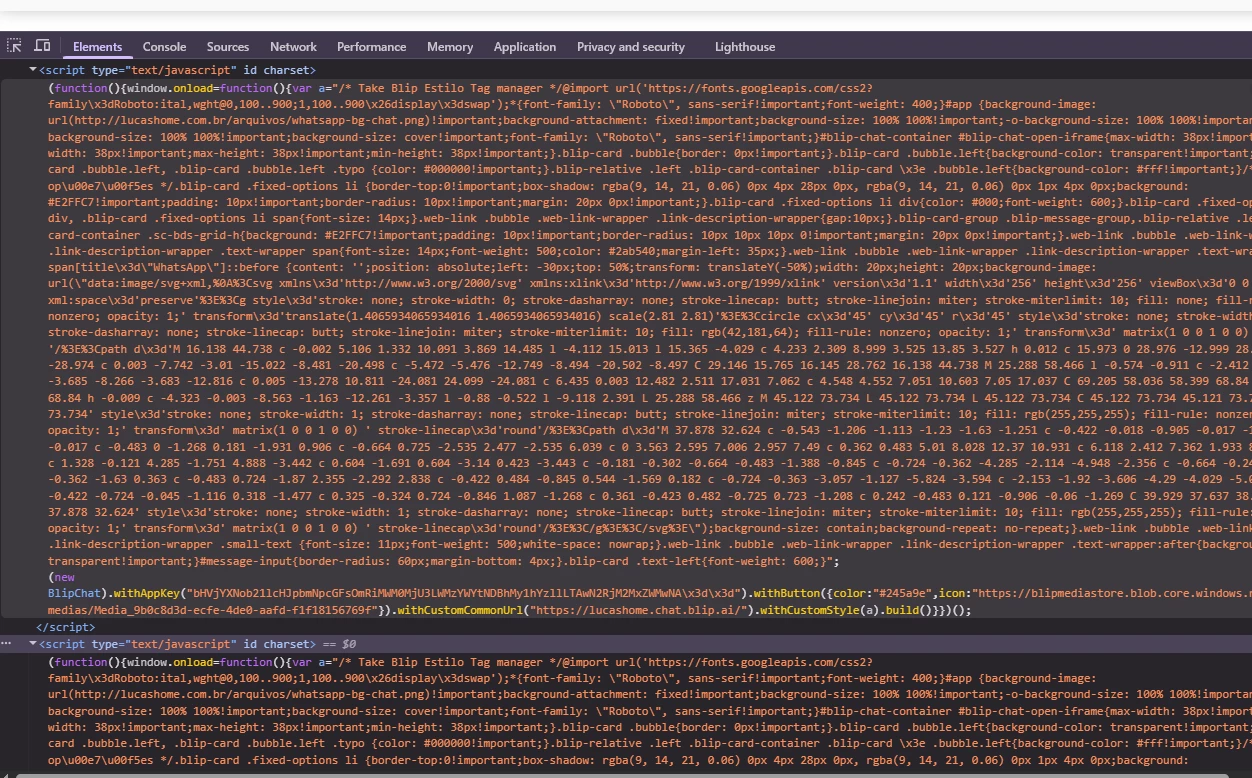Collapse the first script element node

tap(33, 70)
